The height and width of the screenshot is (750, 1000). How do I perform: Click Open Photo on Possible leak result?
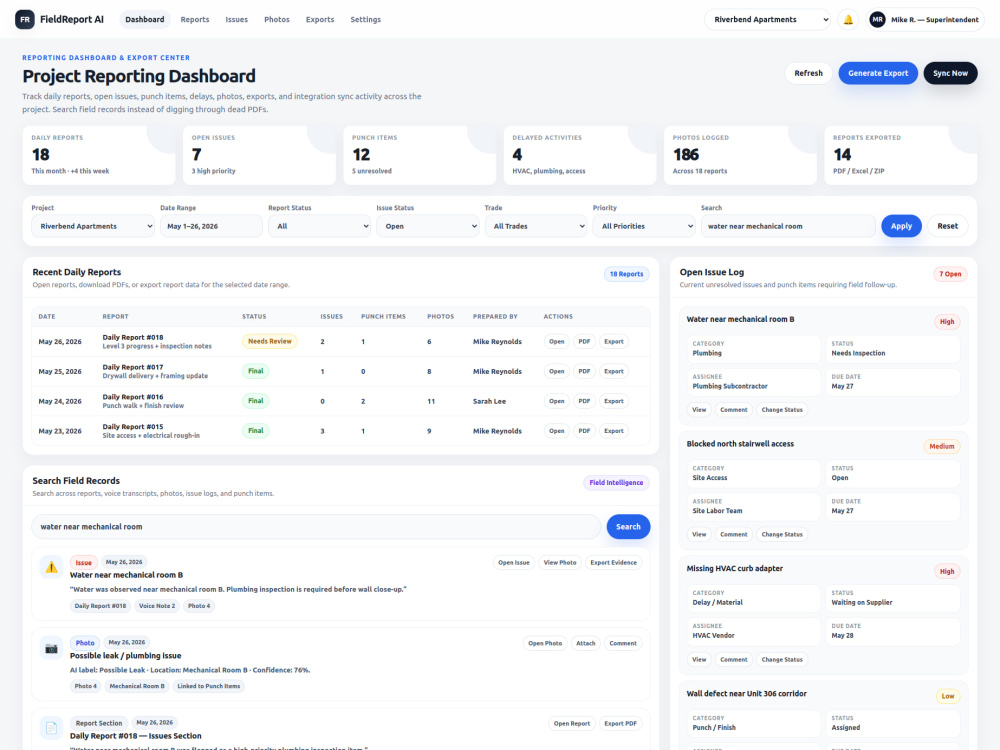point(545,643)
